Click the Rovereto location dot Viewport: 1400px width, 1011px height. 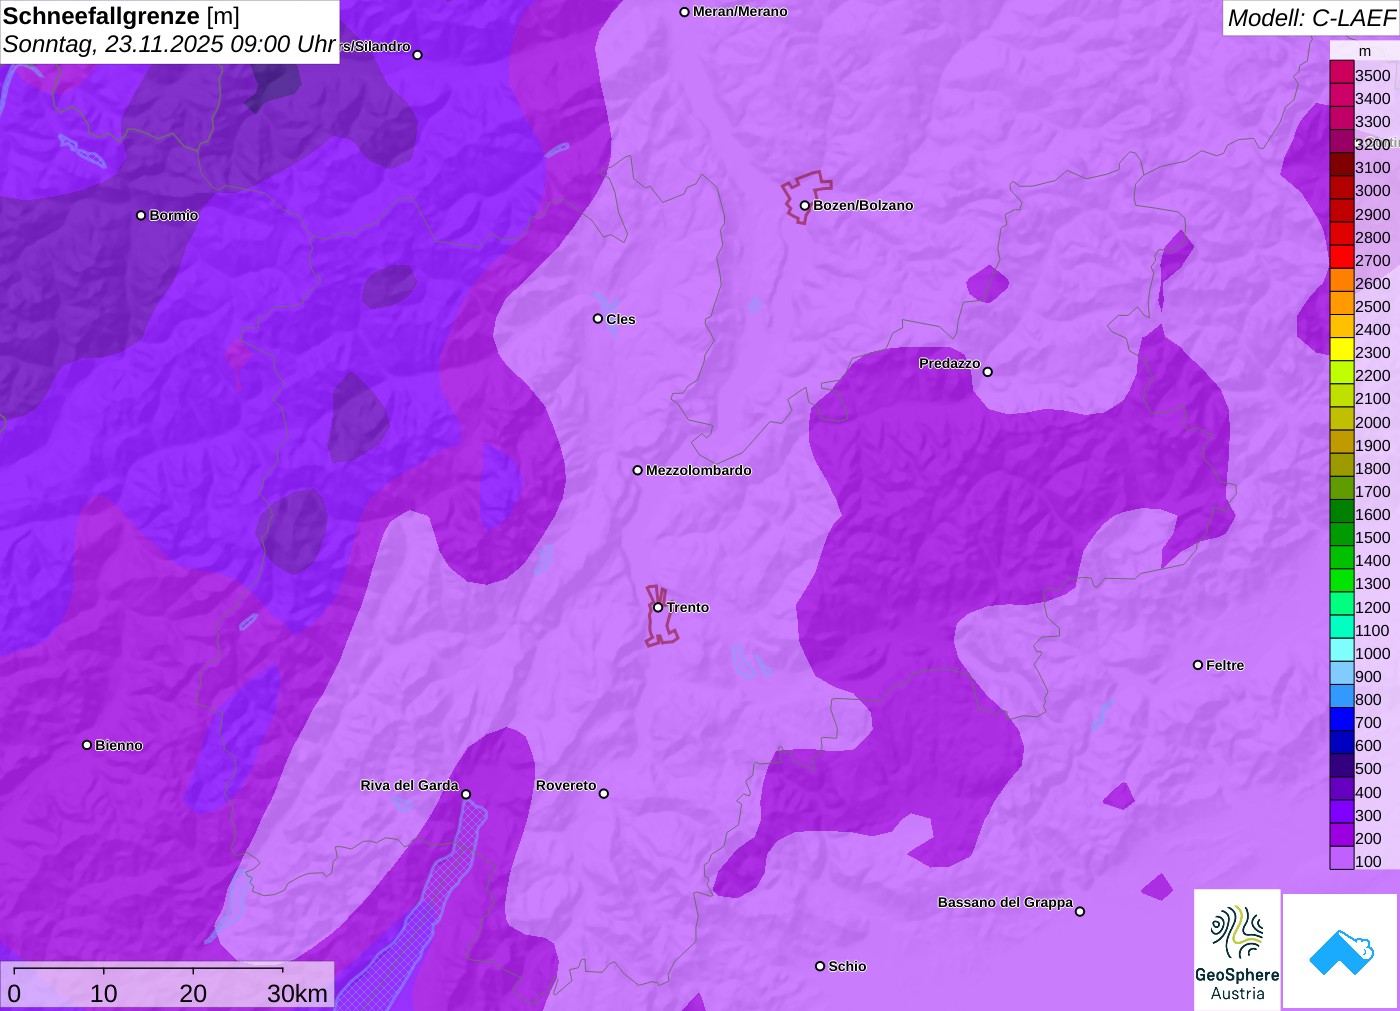coord(603,794)
